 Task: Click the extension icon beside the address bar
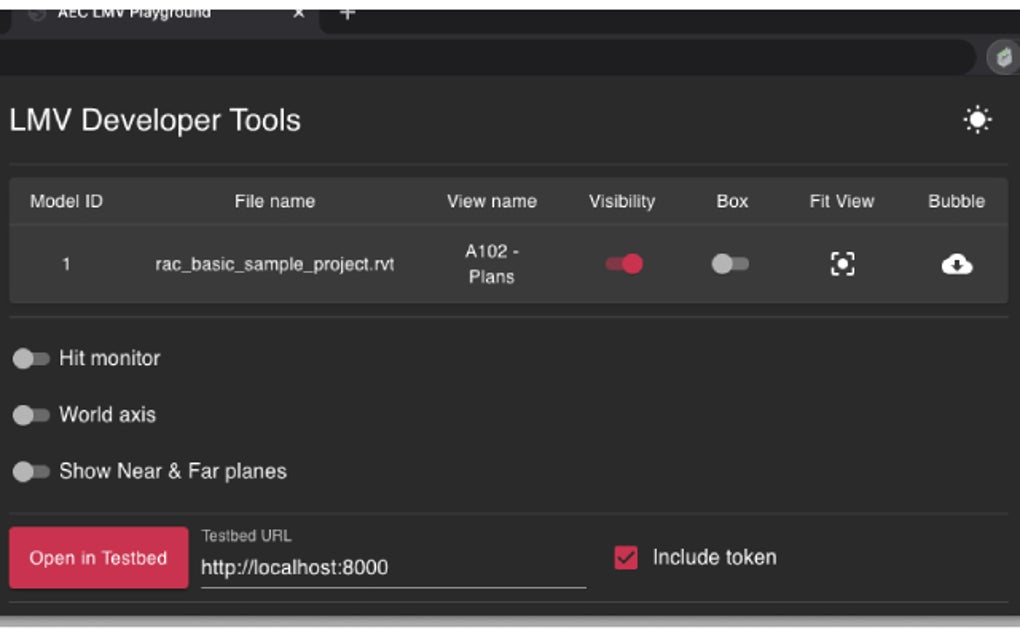click(1002, 57)
